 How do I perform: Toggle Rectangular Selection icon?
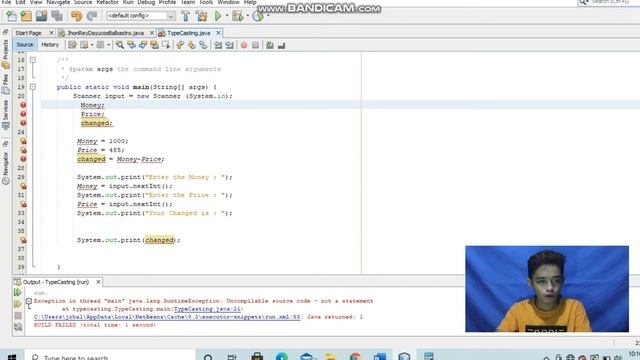click(x=166, y=45)
